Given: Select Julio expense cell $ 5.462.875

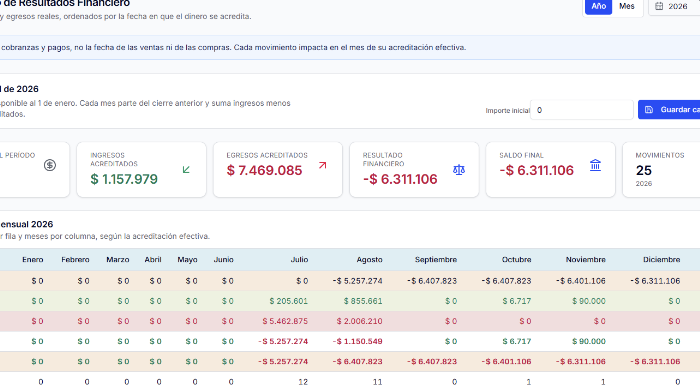Looking at the screenshot, I should tap(285, 321).
